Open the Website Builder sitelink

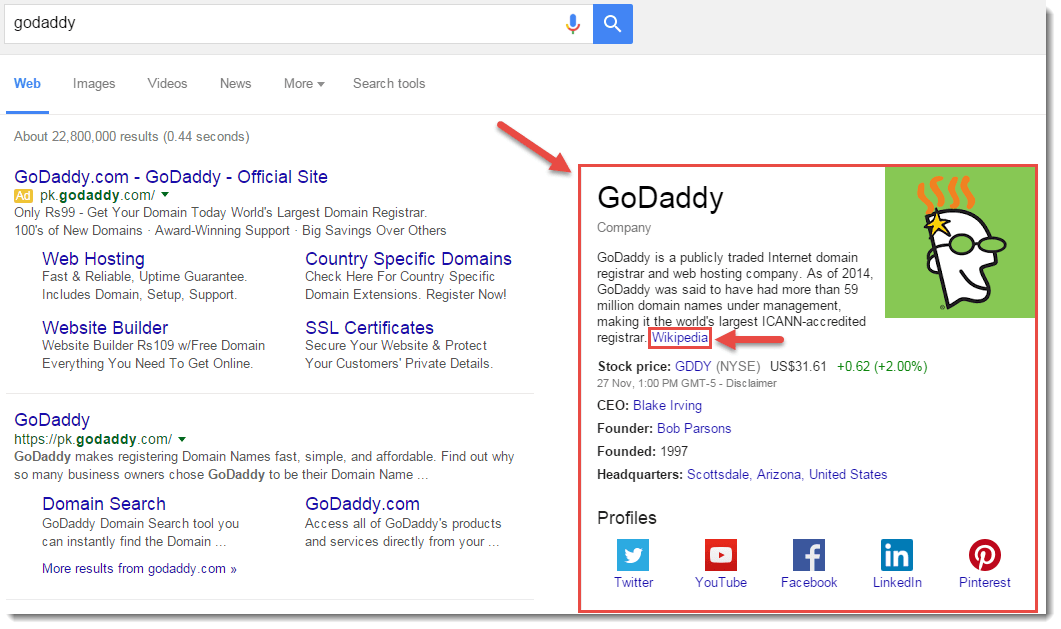(105, 327)
